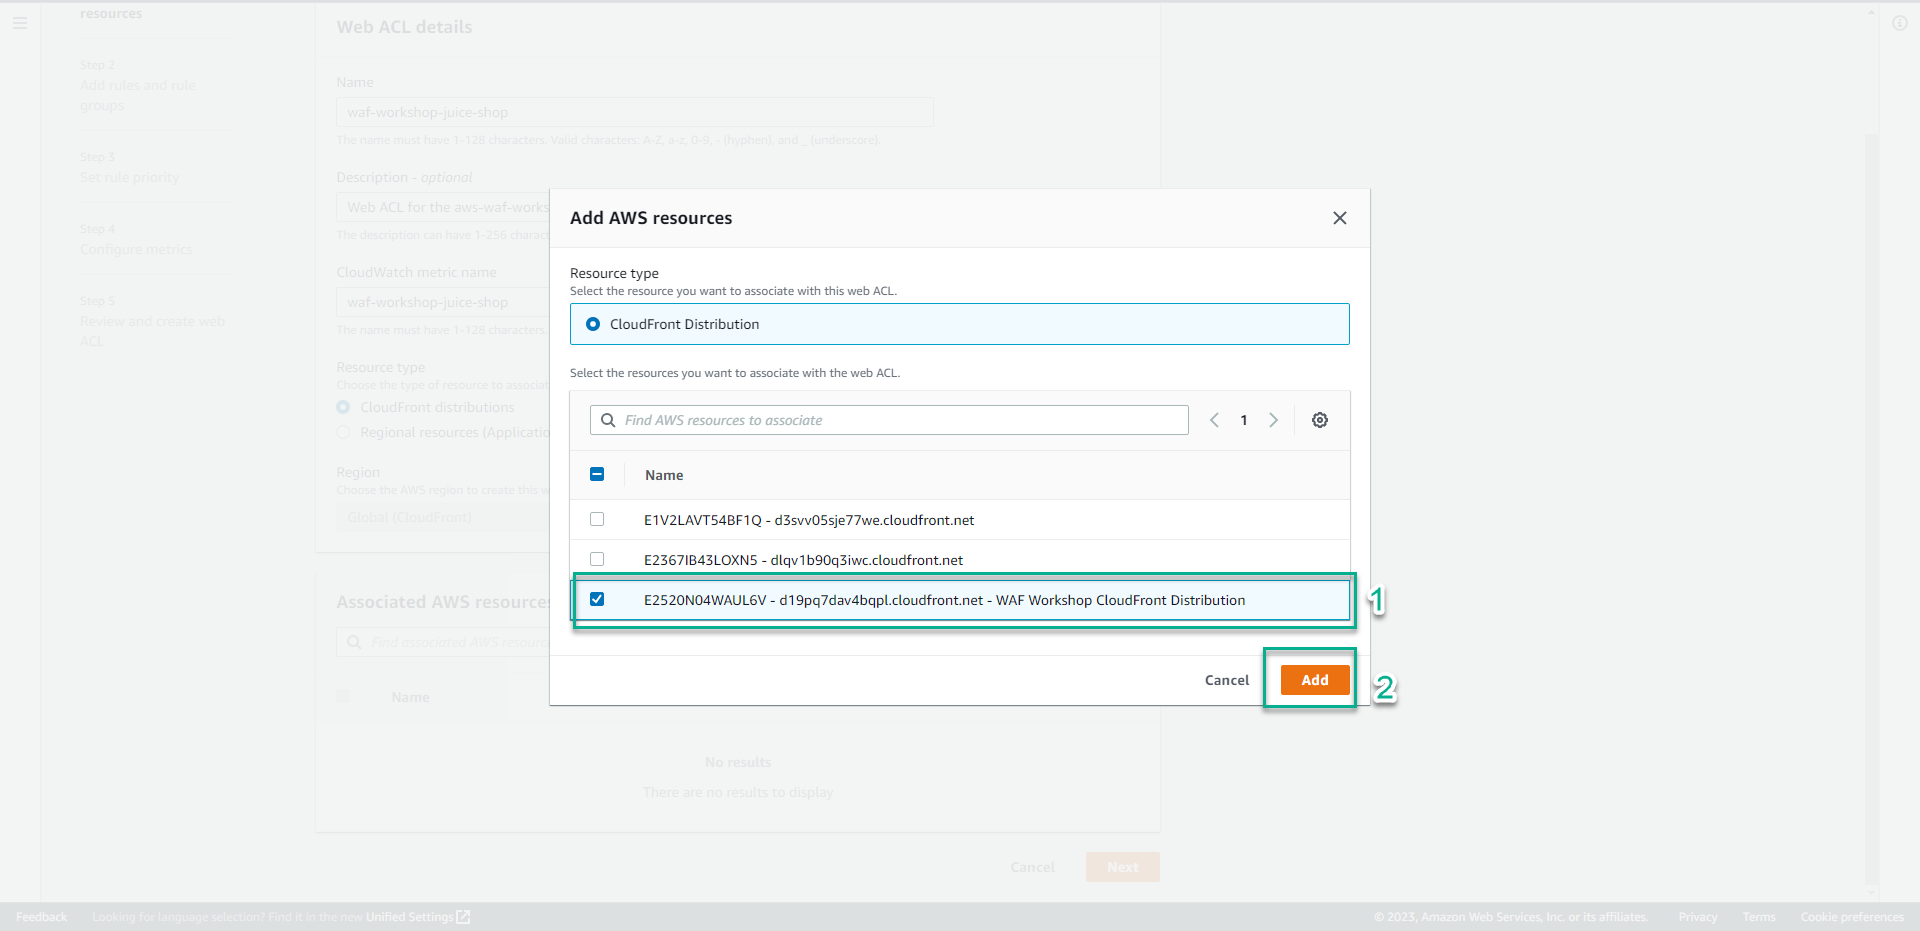Image resolution: width=1920 pixels, height=931 pixels.
Task: Focus the Find AWS resources search box
Action: click(x=890, y=420)
